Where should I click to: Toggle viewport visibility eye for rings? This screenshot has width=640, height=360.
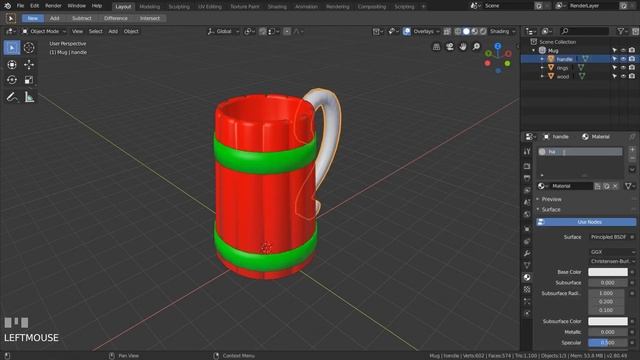point(623,68)
